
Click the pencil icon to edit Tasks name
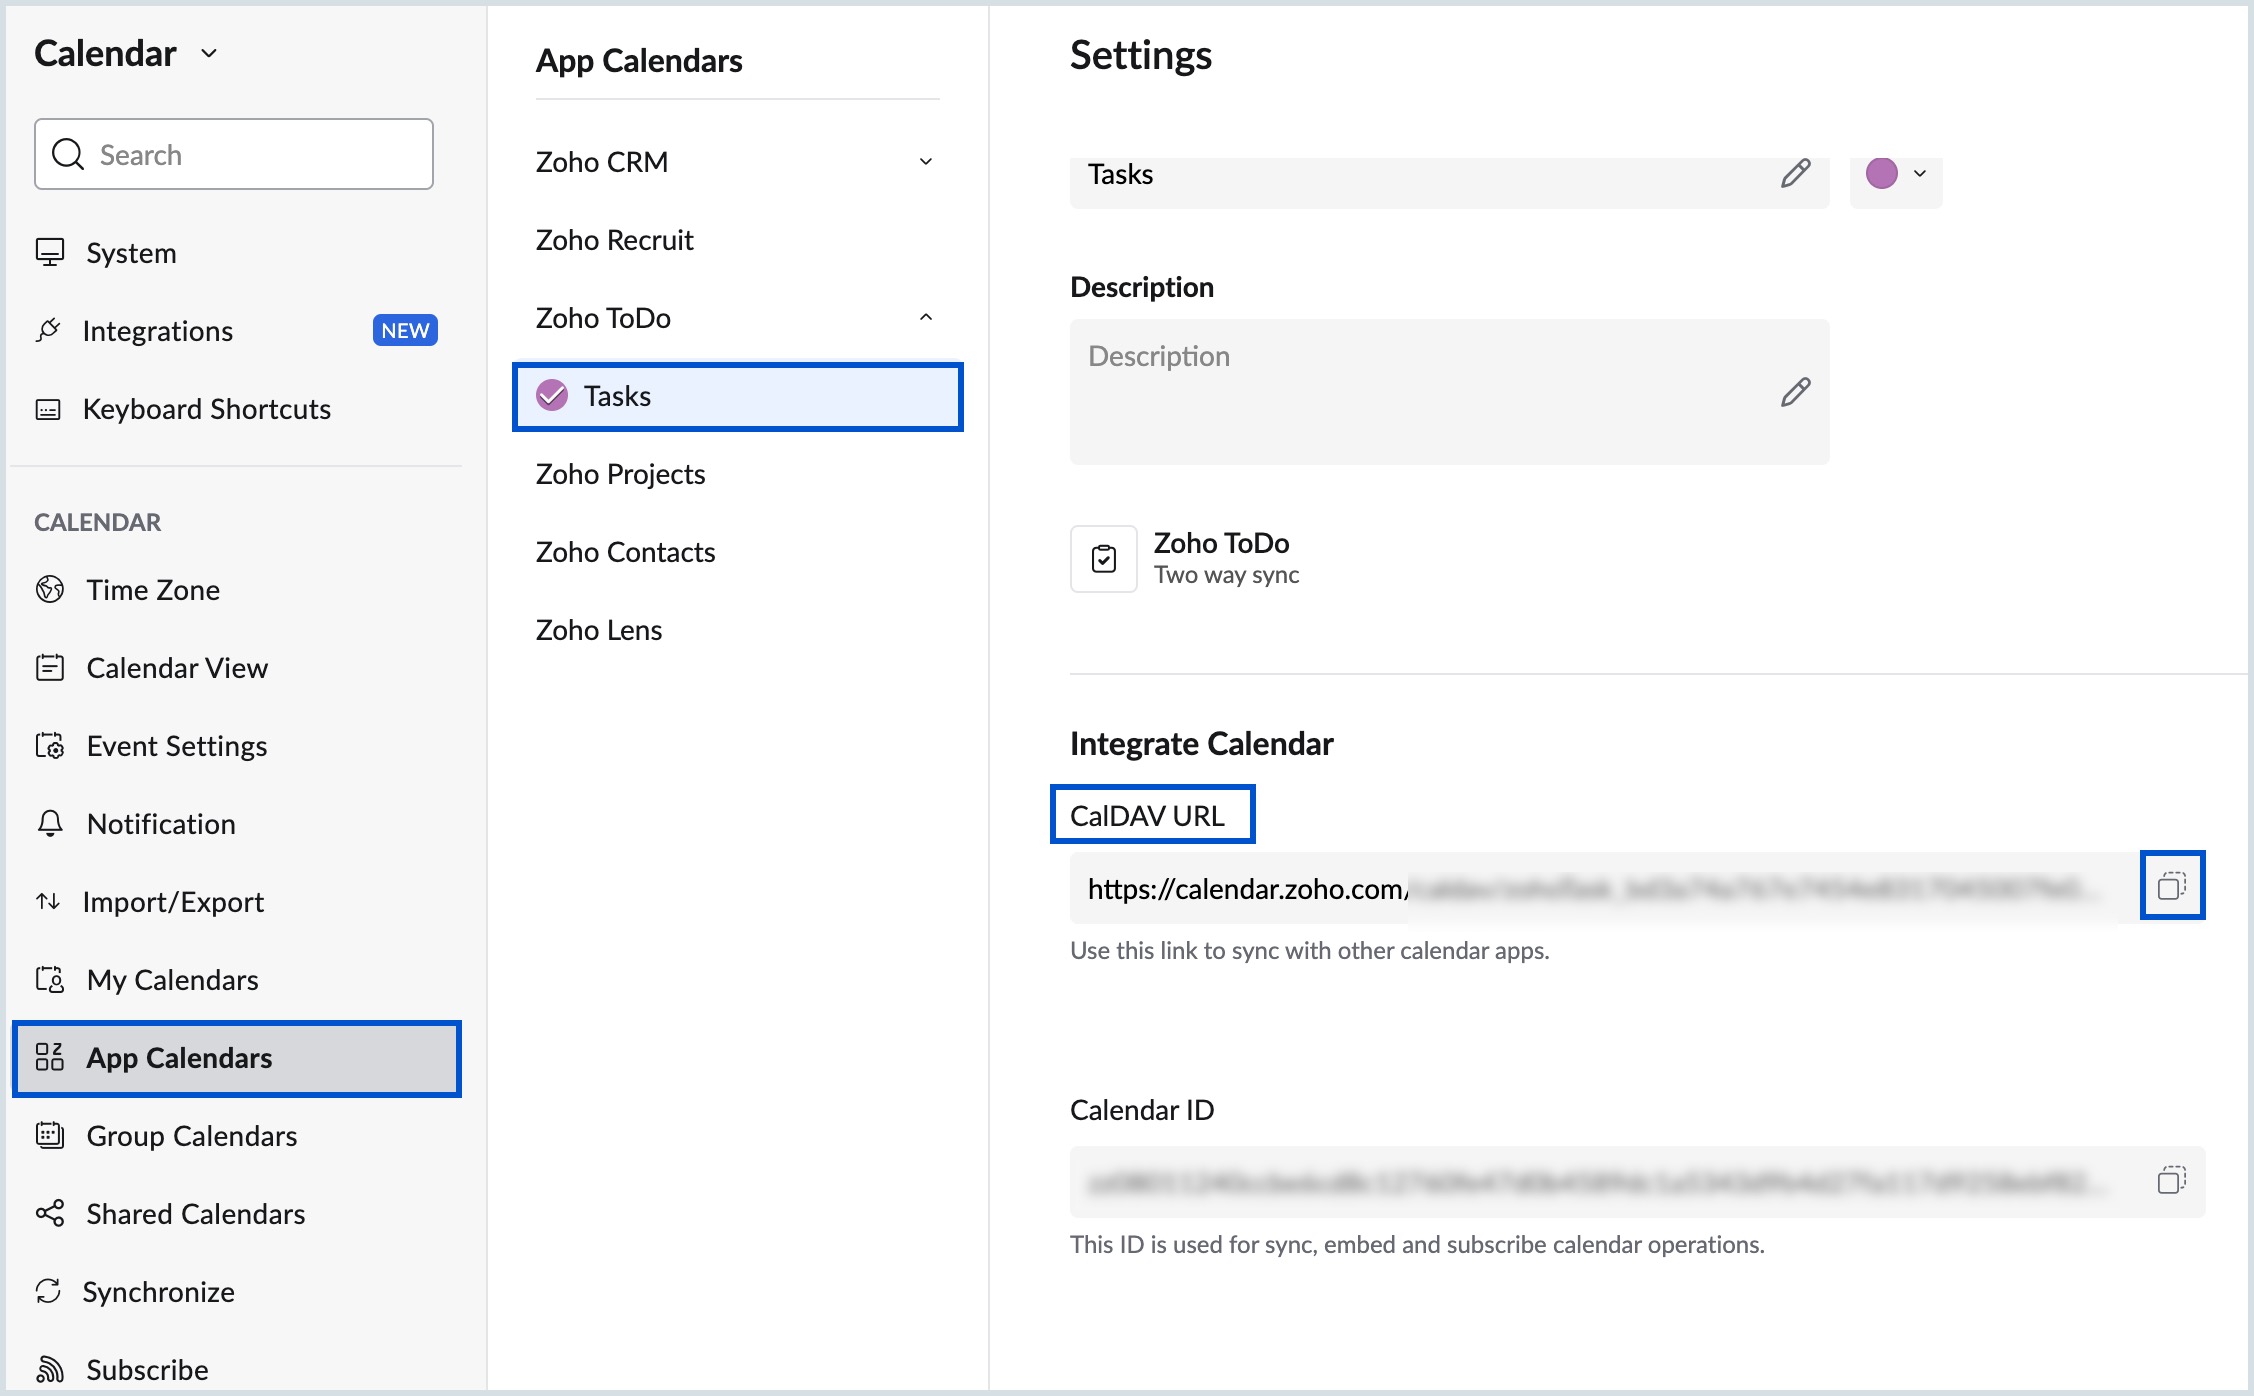point(1795,174)
